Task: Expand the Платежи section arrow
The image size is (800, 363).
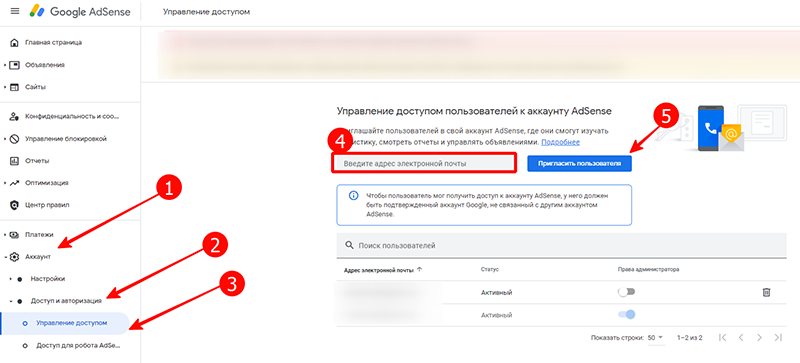Action: point(5,235)
